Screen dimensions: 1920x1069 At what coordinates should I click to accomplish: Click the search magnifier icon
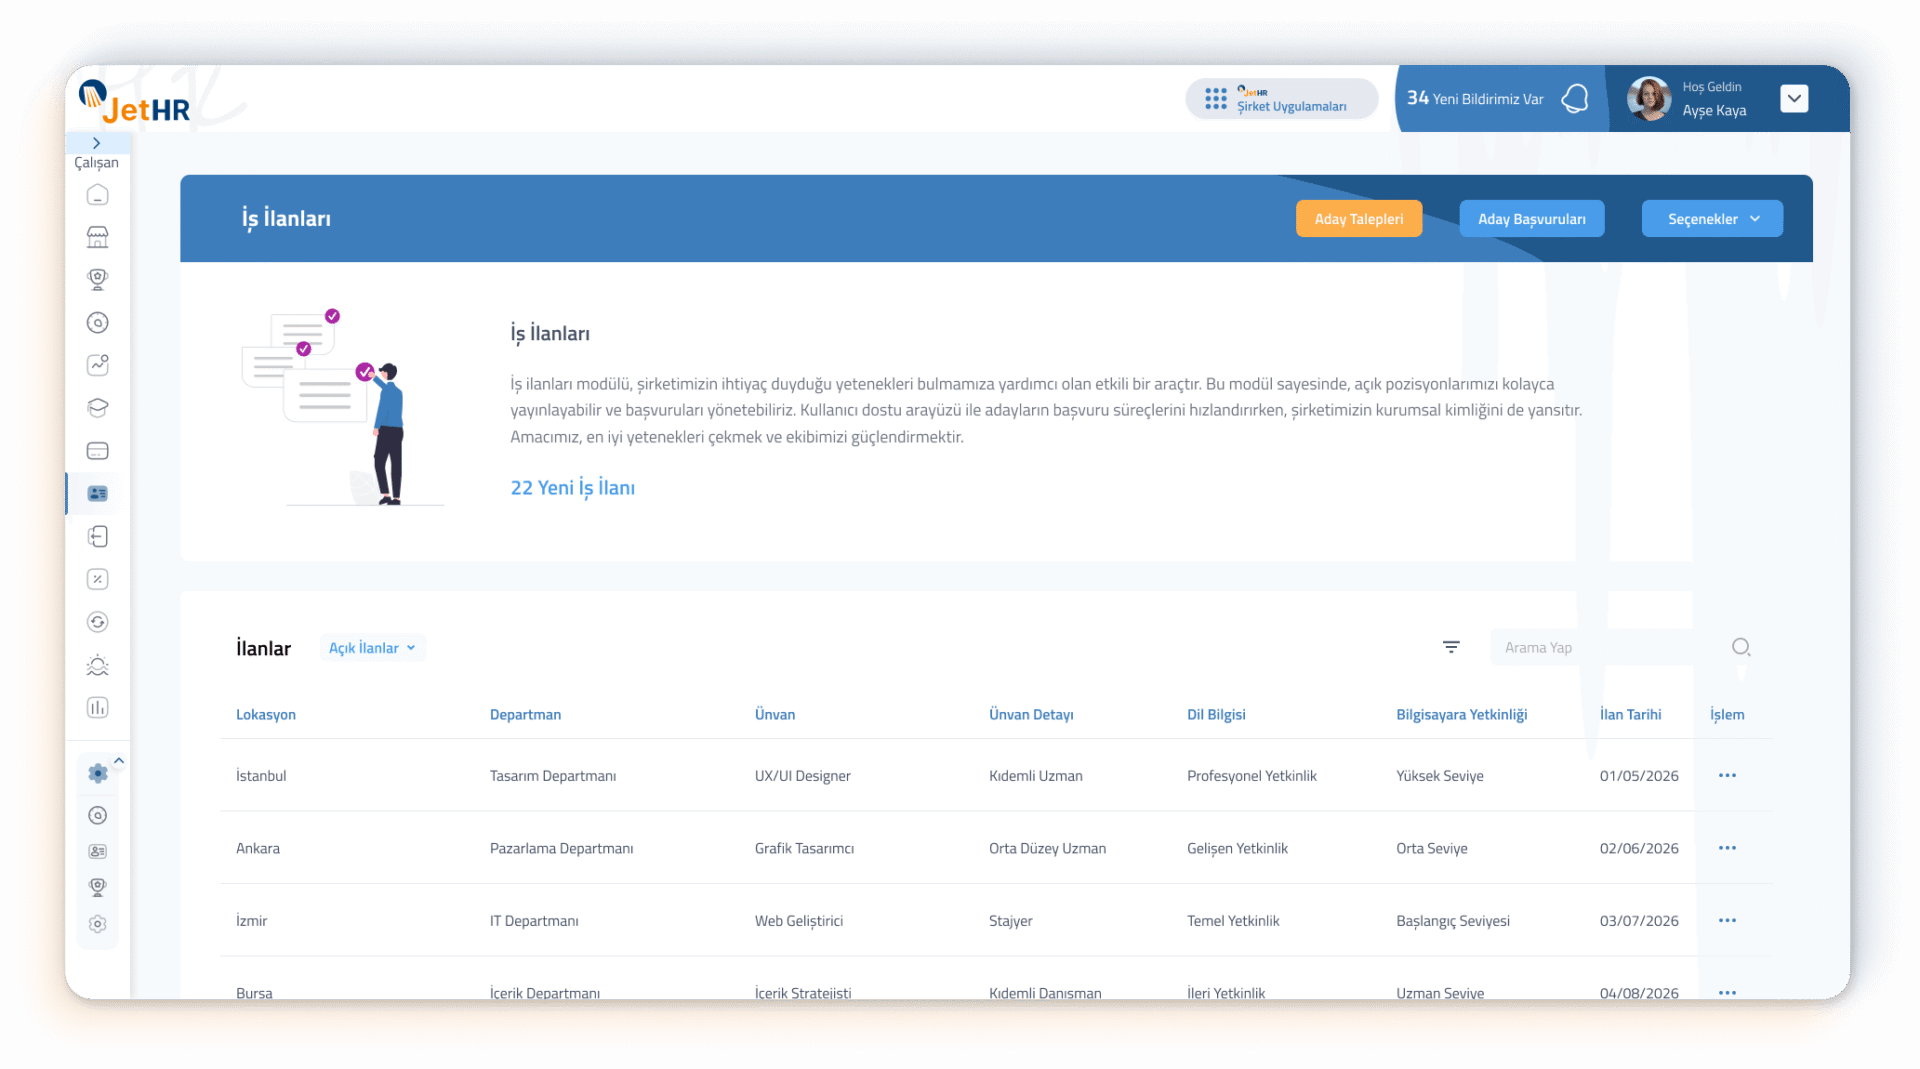(x=1740, y=647)
